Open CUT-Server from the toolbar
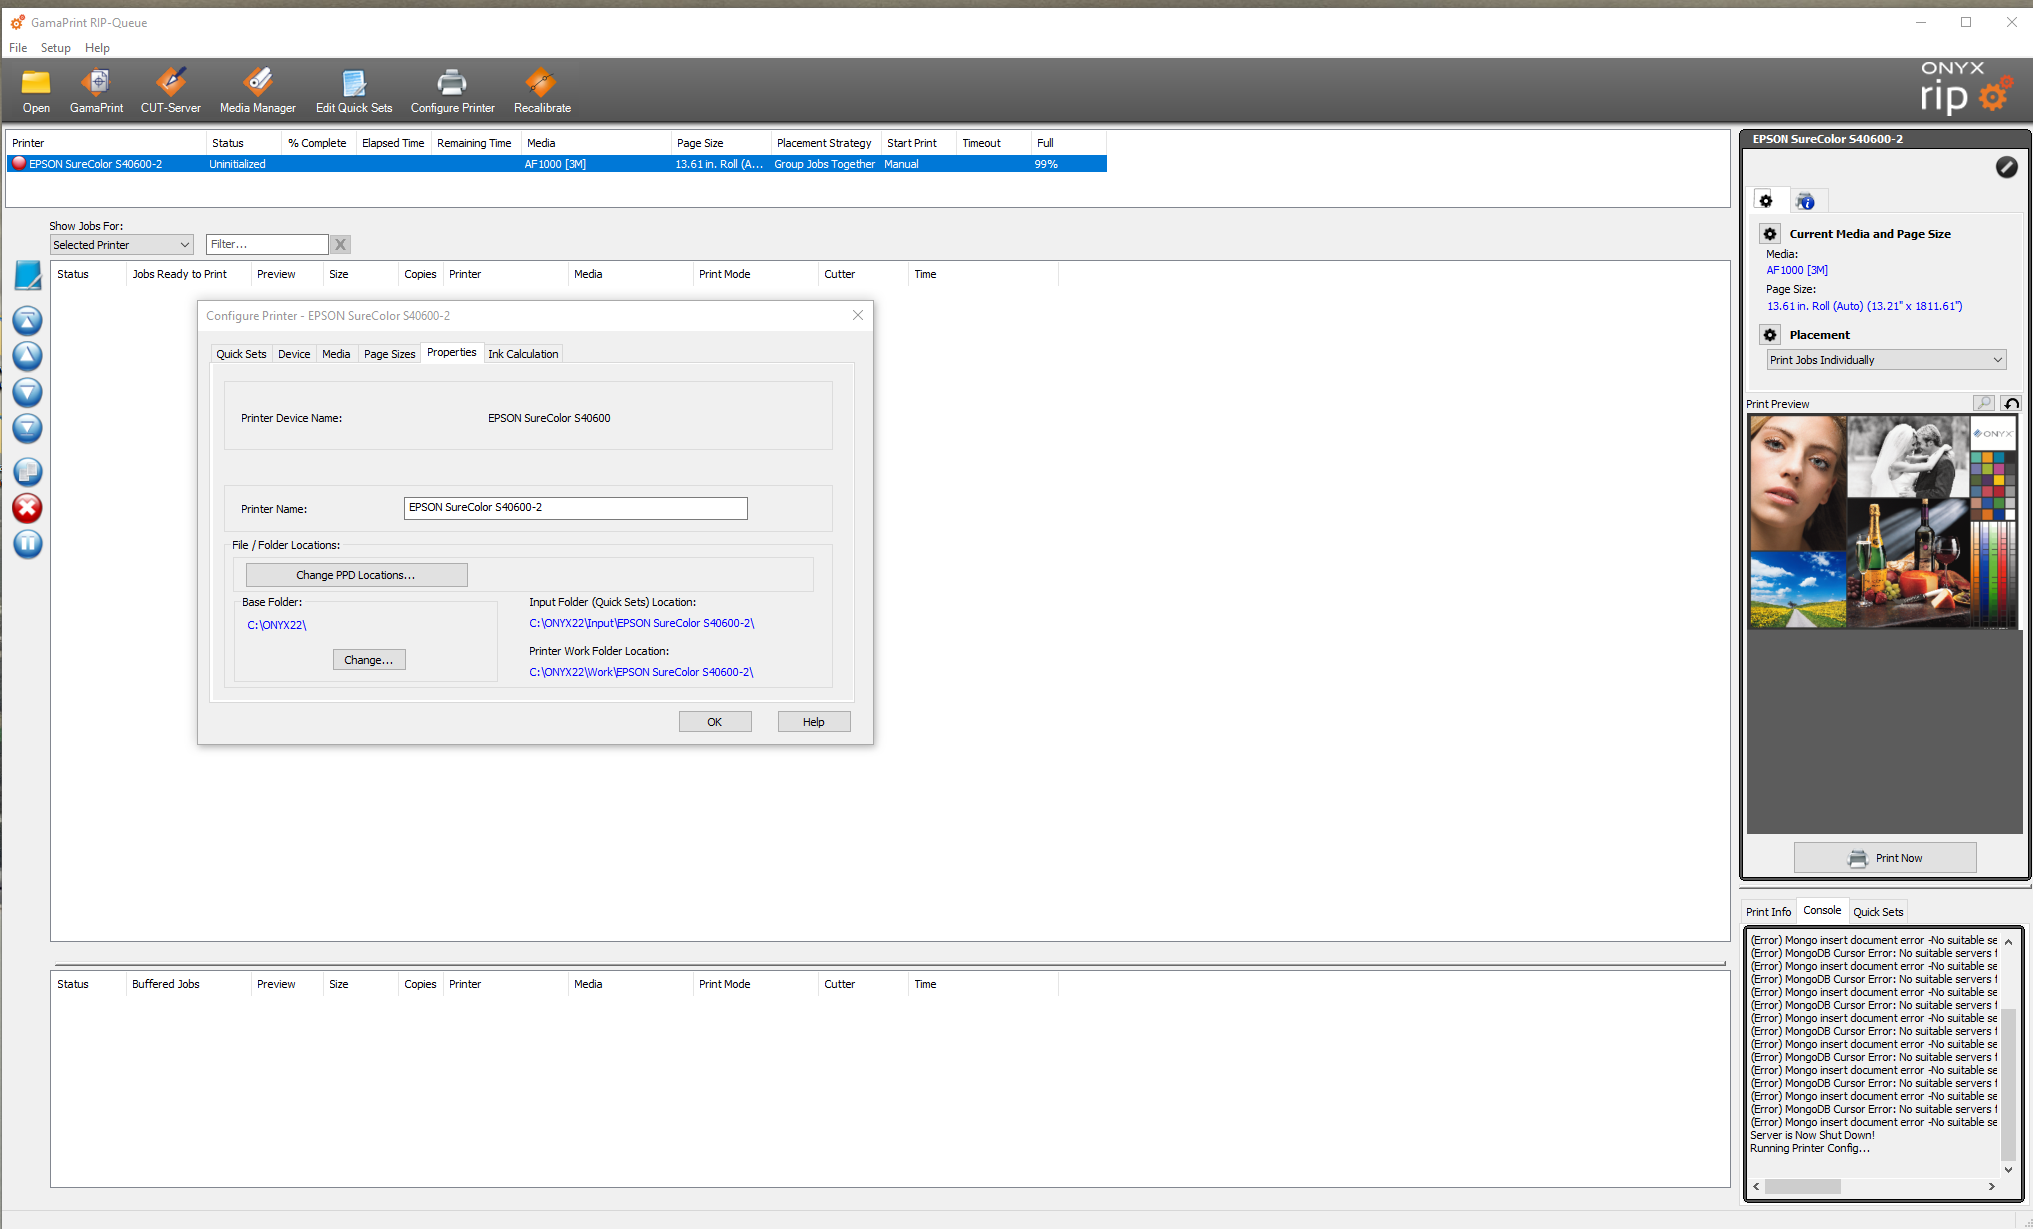 (x=170, y=90)
